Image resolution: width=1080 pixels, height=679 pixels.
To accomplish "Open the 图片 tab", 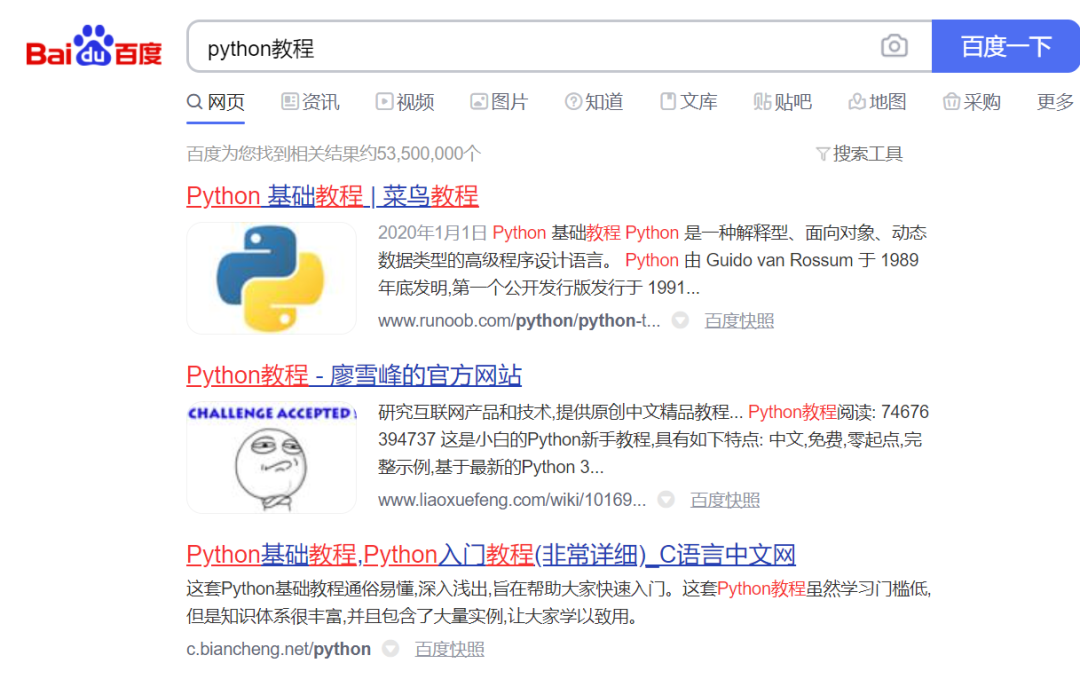I will (x=499, y=102).
